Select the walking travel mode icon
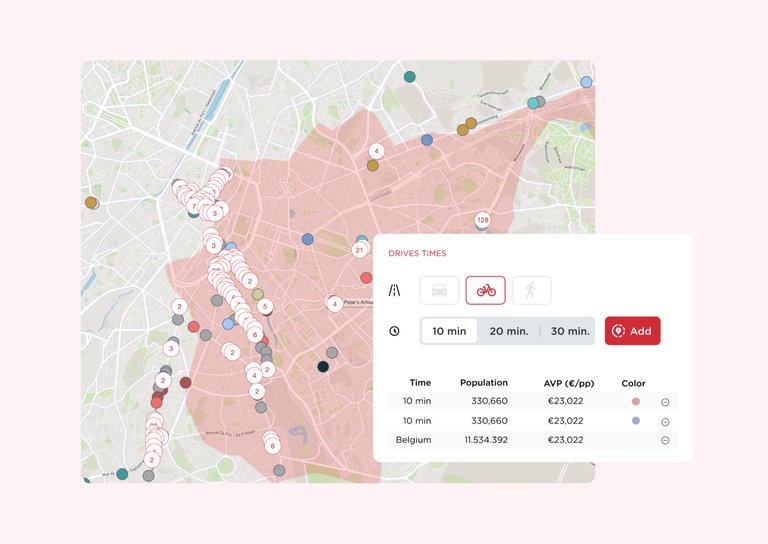This screenshot has height=544, width=768. pos(531,290)
